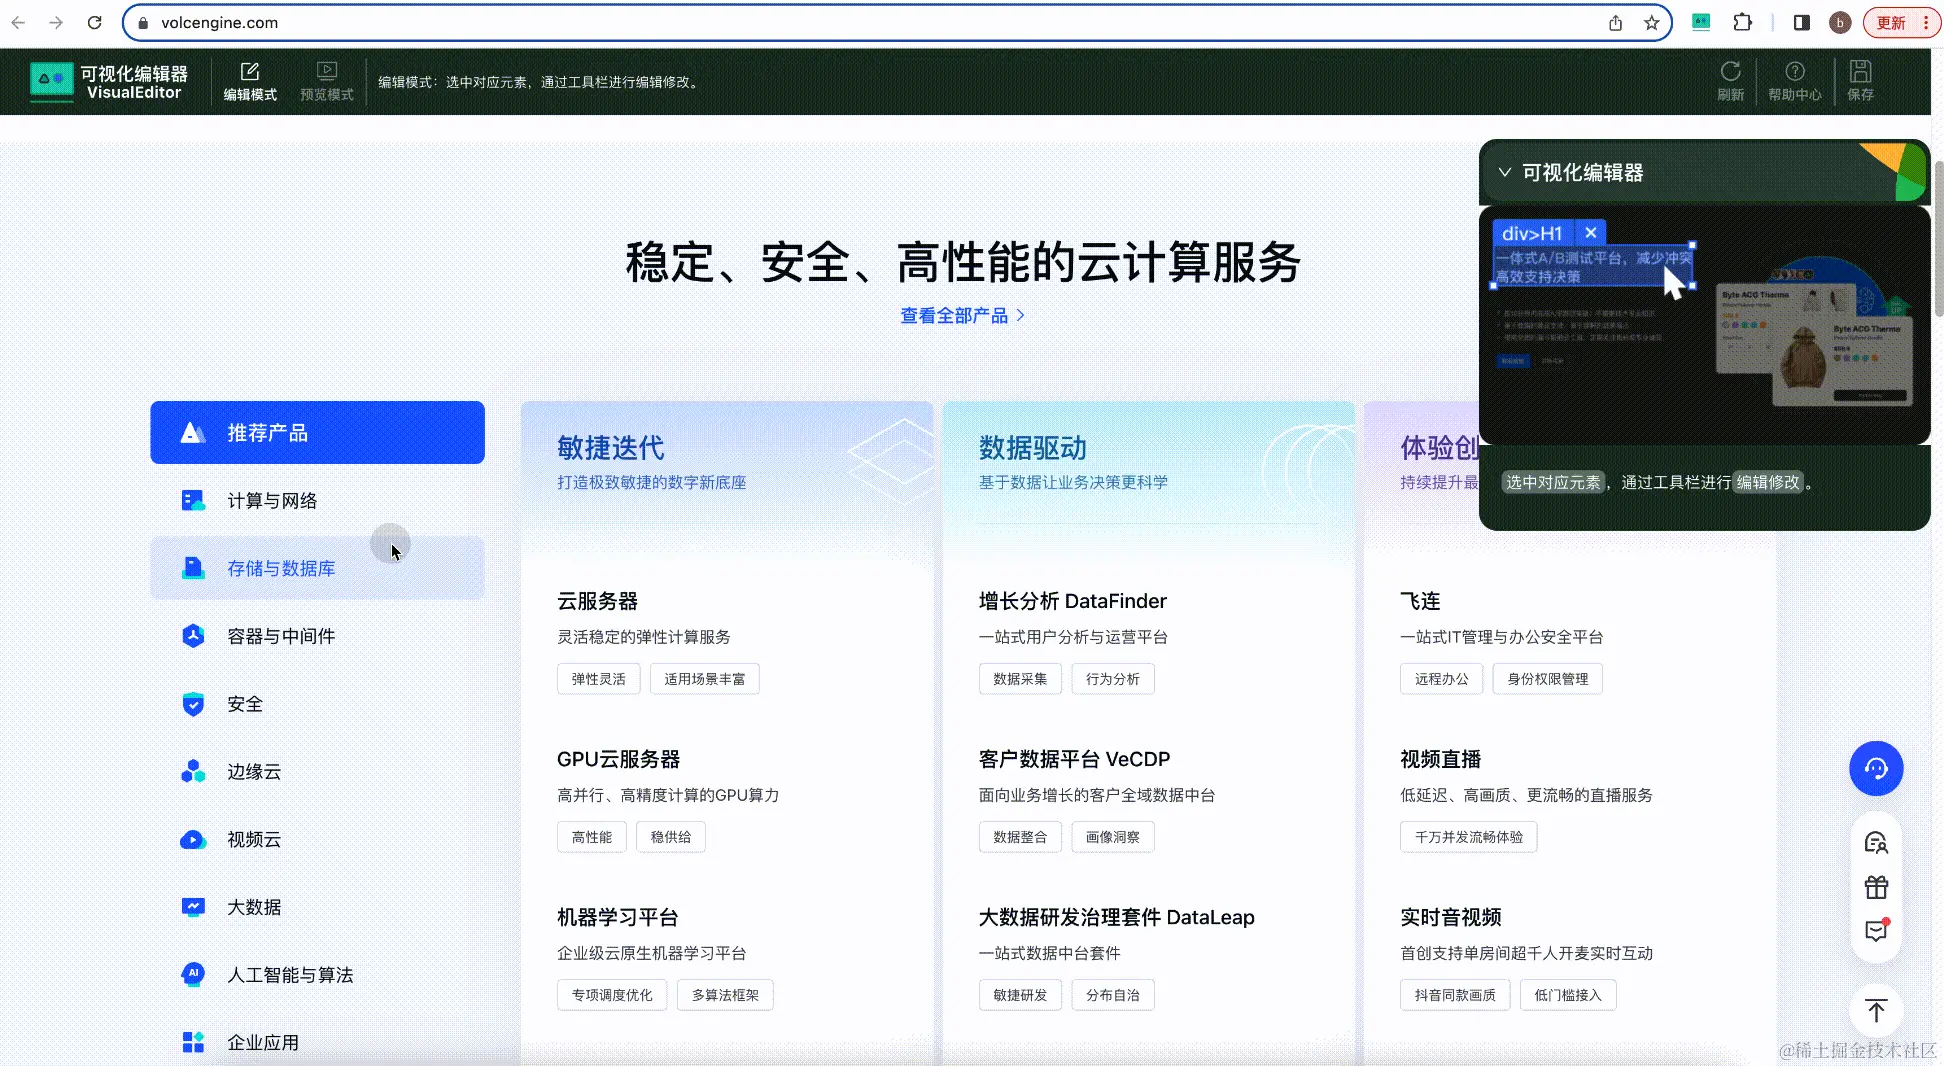Open 增长分析 DataFinder product
Image resolution: width=1944 pixels, height=1066 pixels.
1072,601
